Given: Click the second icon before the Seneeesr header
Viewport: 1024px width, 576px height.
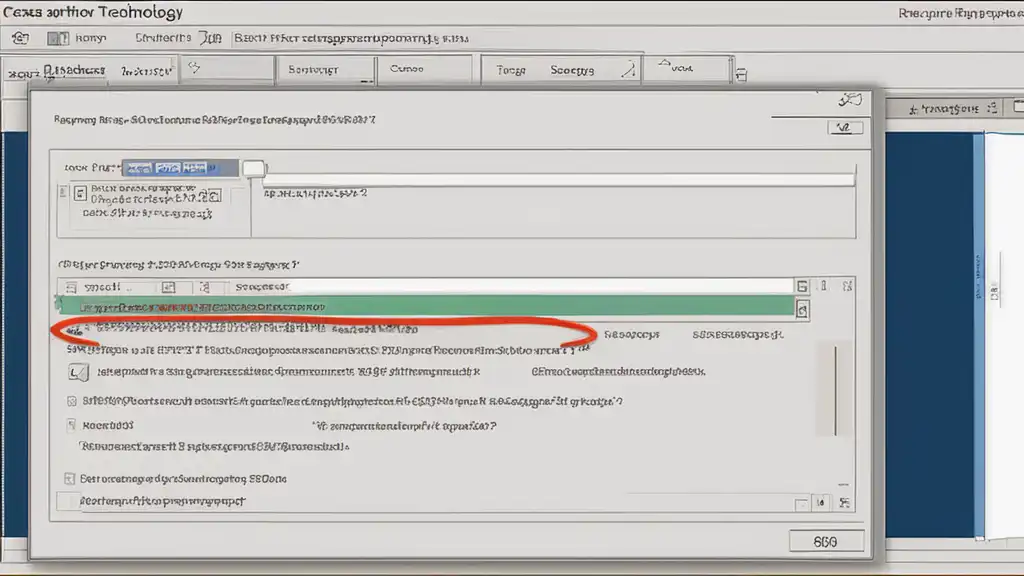Looking at the screenshot, I should pos(205,287).
